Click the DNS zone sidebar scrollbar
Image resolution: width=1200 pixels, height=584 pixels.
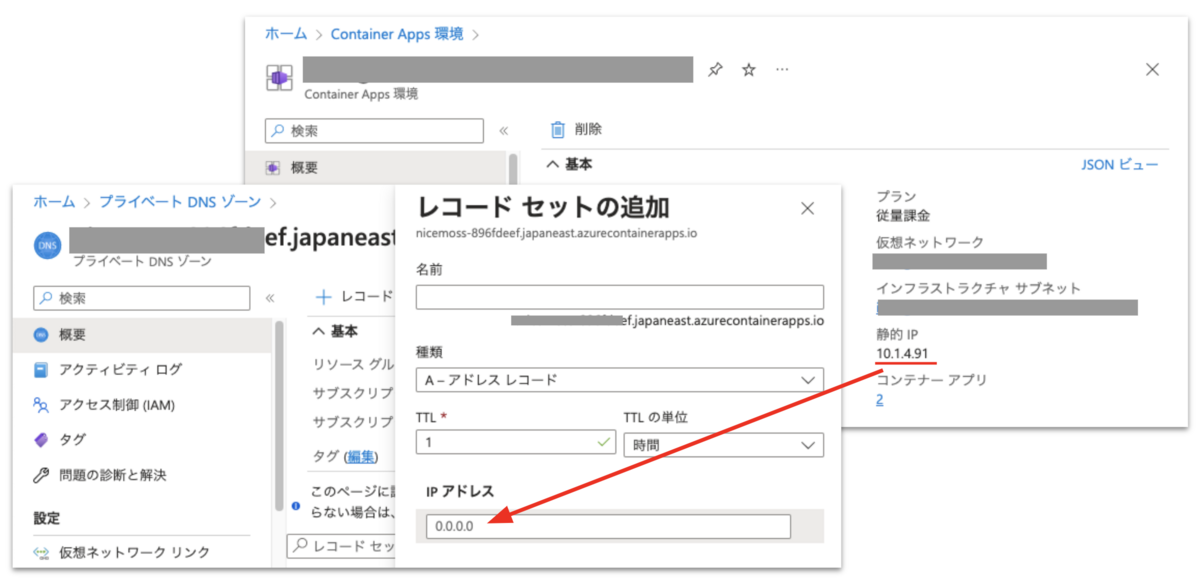pyautogui.click(x=278, y=415)
